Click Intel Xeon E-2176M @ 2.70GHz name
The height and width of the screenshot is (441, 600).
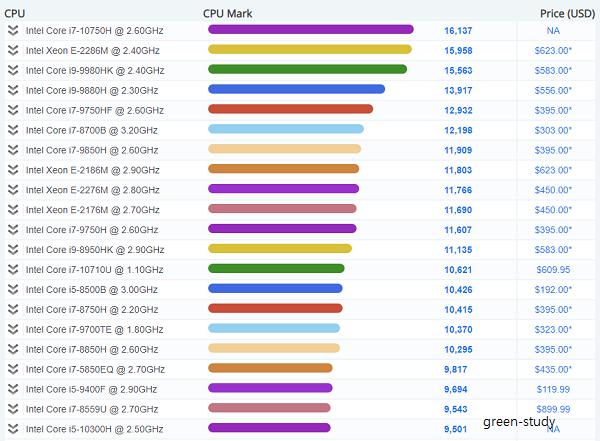click(x=93, y=210)
